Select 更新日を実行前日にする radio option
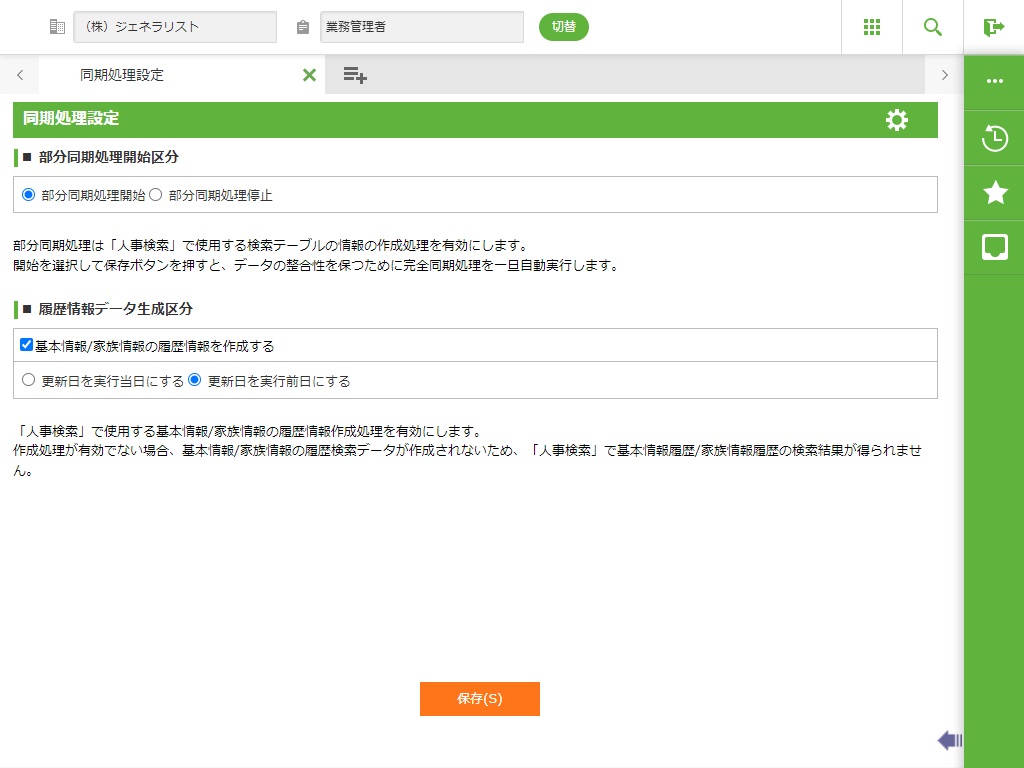Image resolution: width=1024 pixels, height=768 pixels. point(194,380)
